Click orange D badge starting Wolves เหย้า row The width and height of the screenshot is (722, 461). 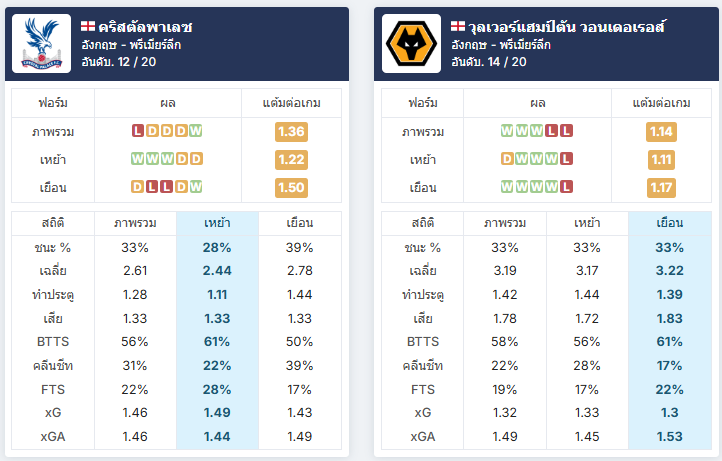click(507, 159)
